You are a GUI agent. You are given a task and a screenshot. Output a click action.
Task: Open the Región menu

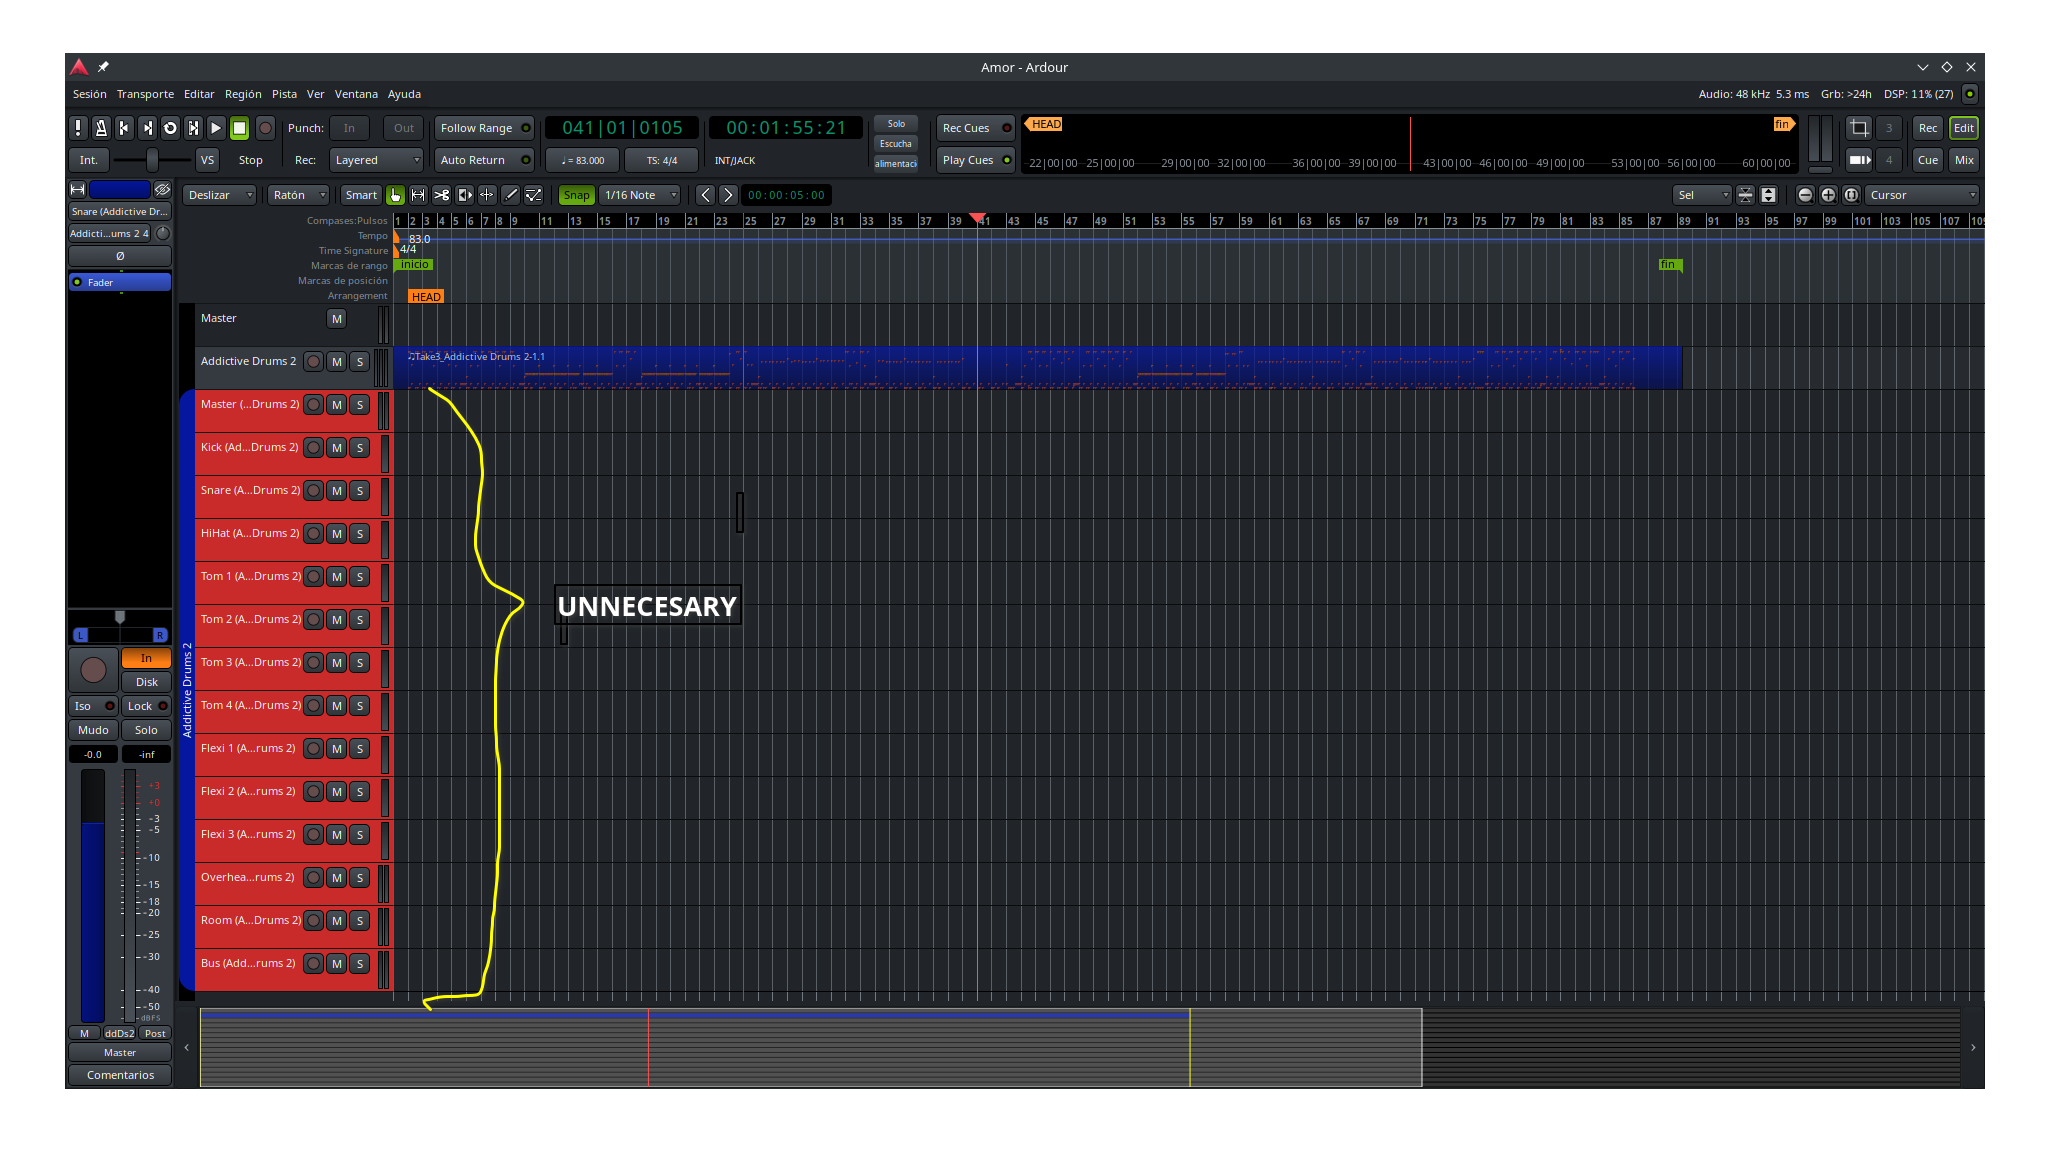click(243, 94)
